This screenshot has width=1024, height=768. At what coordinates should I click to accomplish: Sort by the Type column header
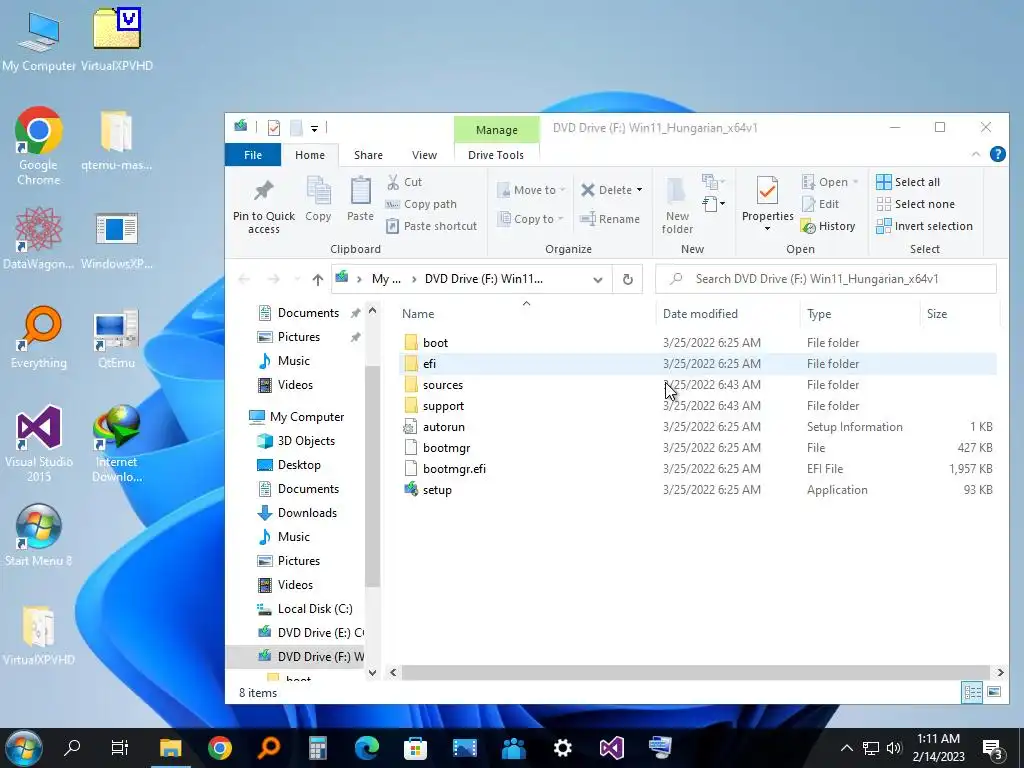click(859, 314)
